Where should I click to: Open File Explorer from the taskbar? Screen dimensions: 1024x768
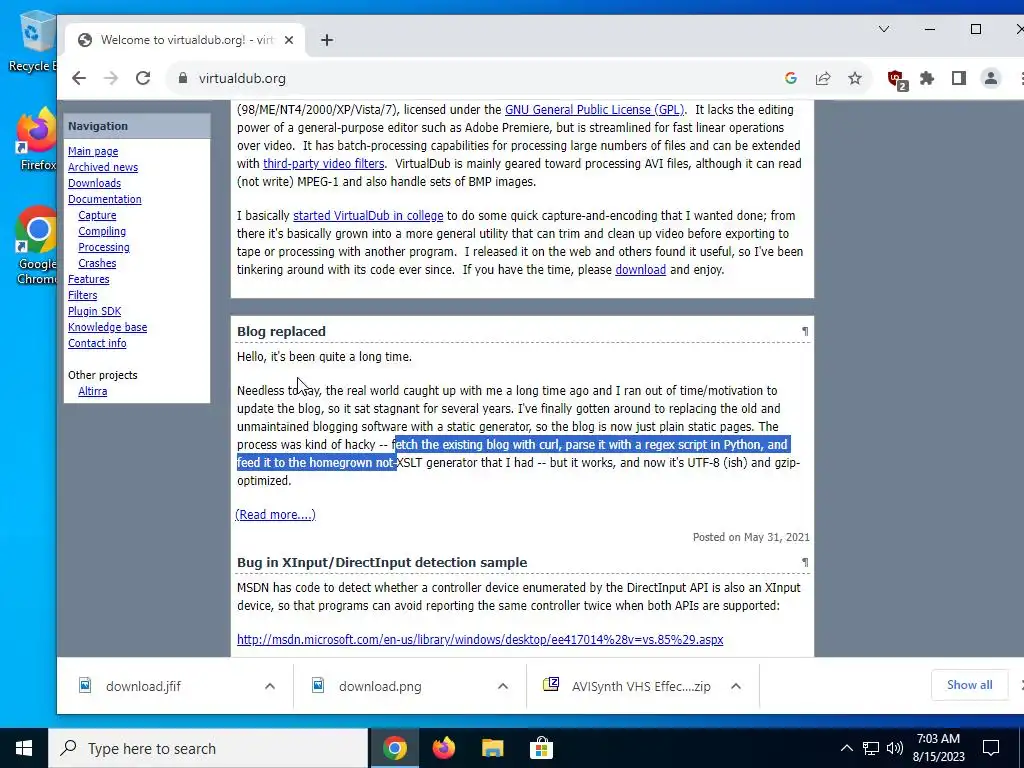tap(492, 748)
